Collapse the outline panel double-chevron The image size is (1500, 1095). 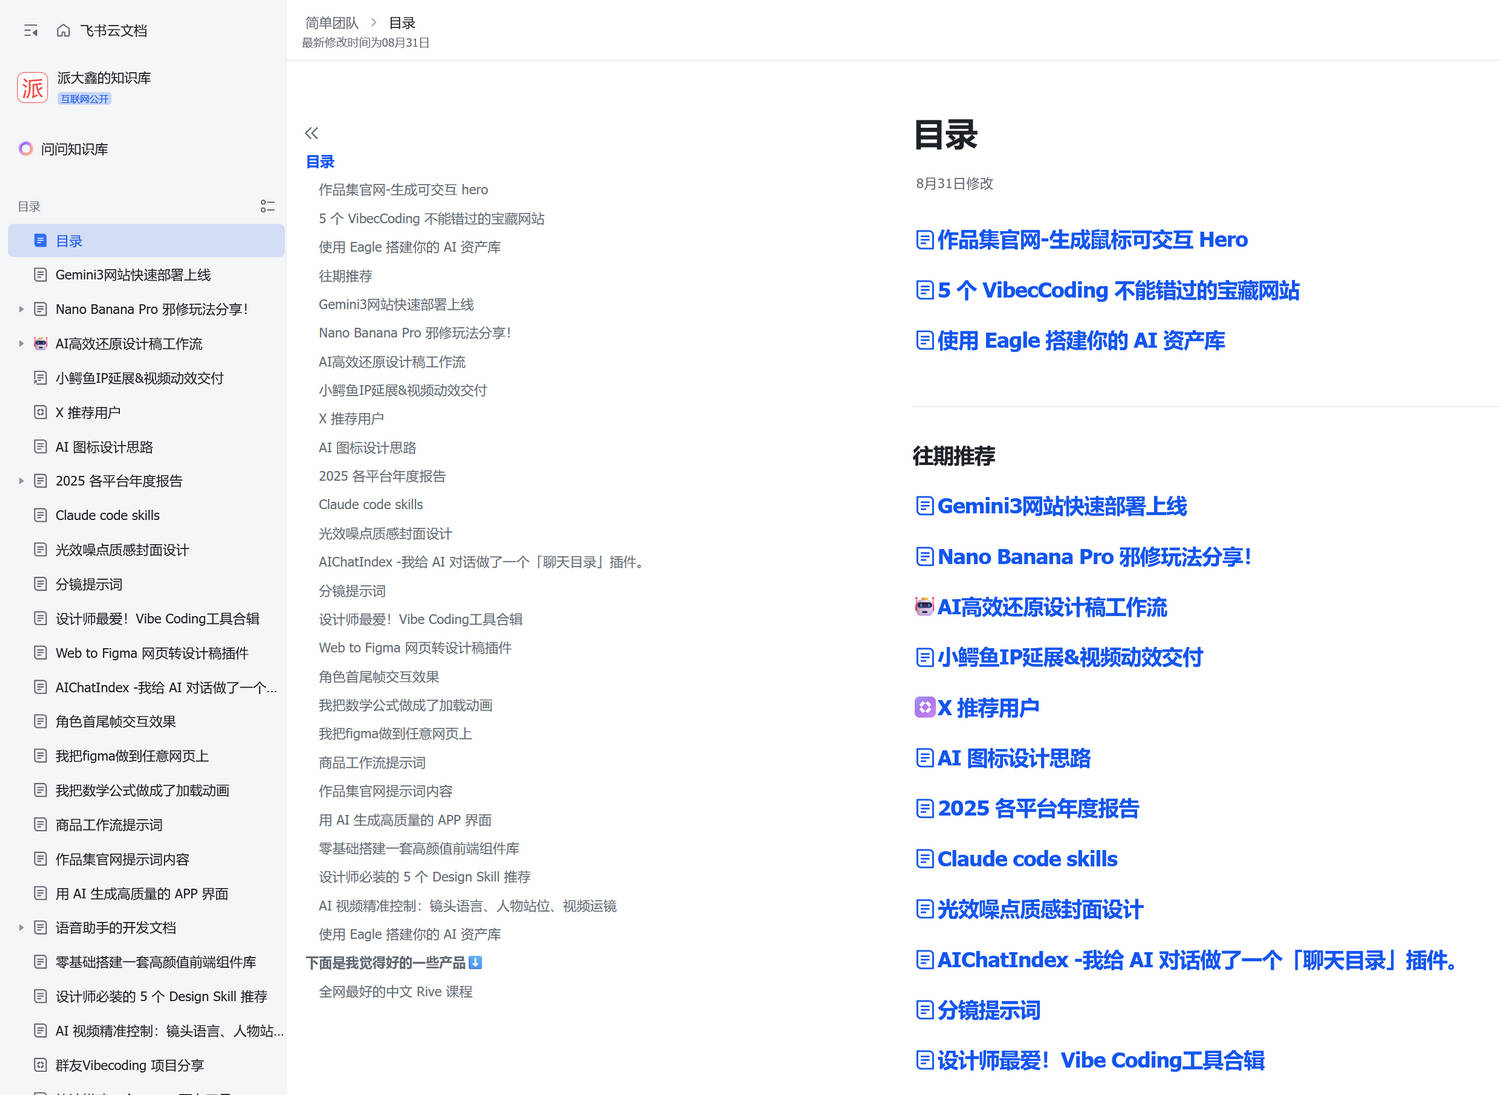tap(312, 133)
